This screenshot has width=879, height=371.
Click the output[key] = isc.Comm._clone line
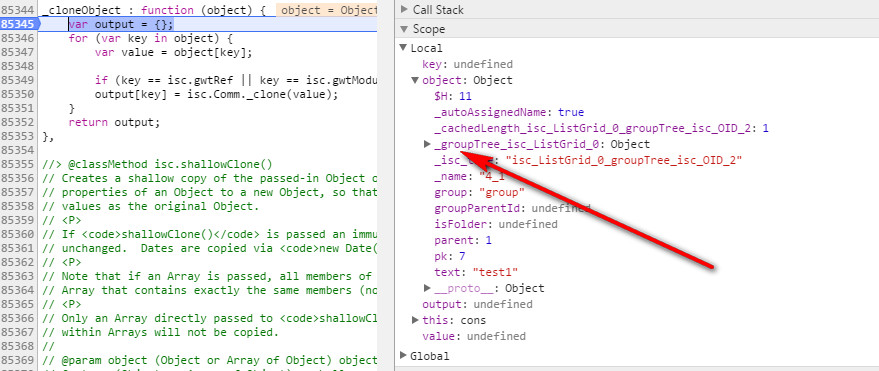tap(216, 95)
